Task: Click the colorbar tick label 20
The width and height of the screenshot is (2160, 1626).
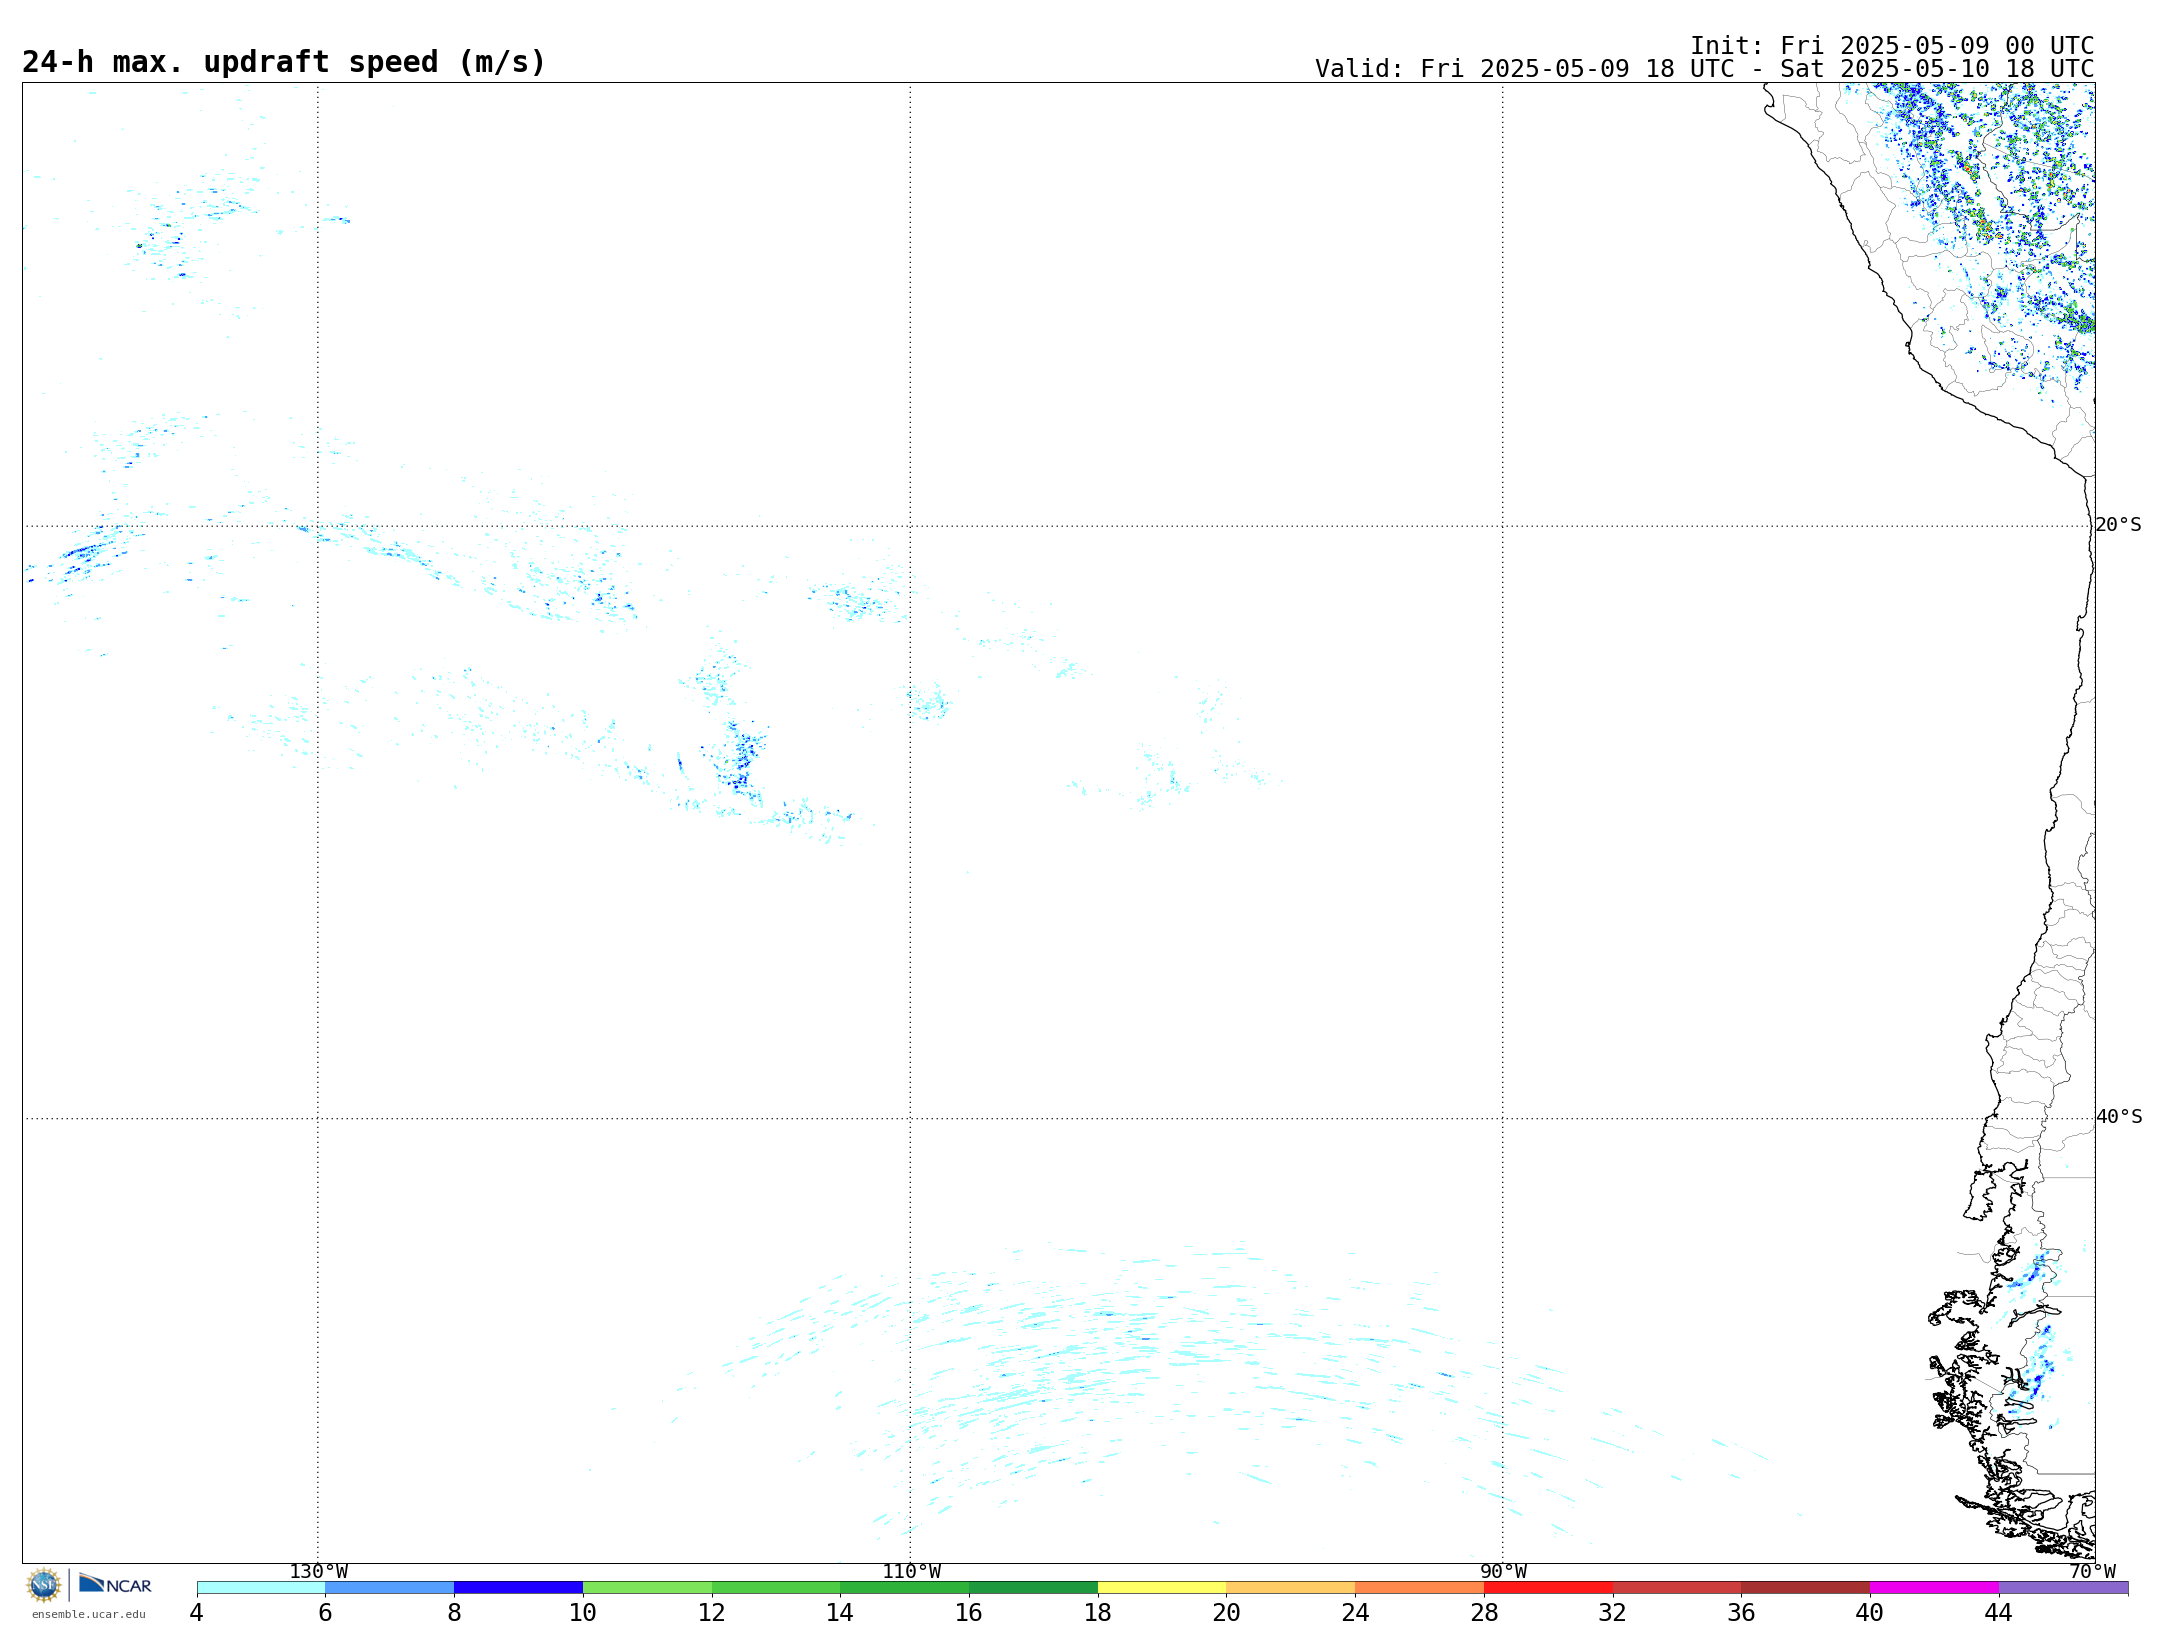Action: (x=1227, y=1612)
